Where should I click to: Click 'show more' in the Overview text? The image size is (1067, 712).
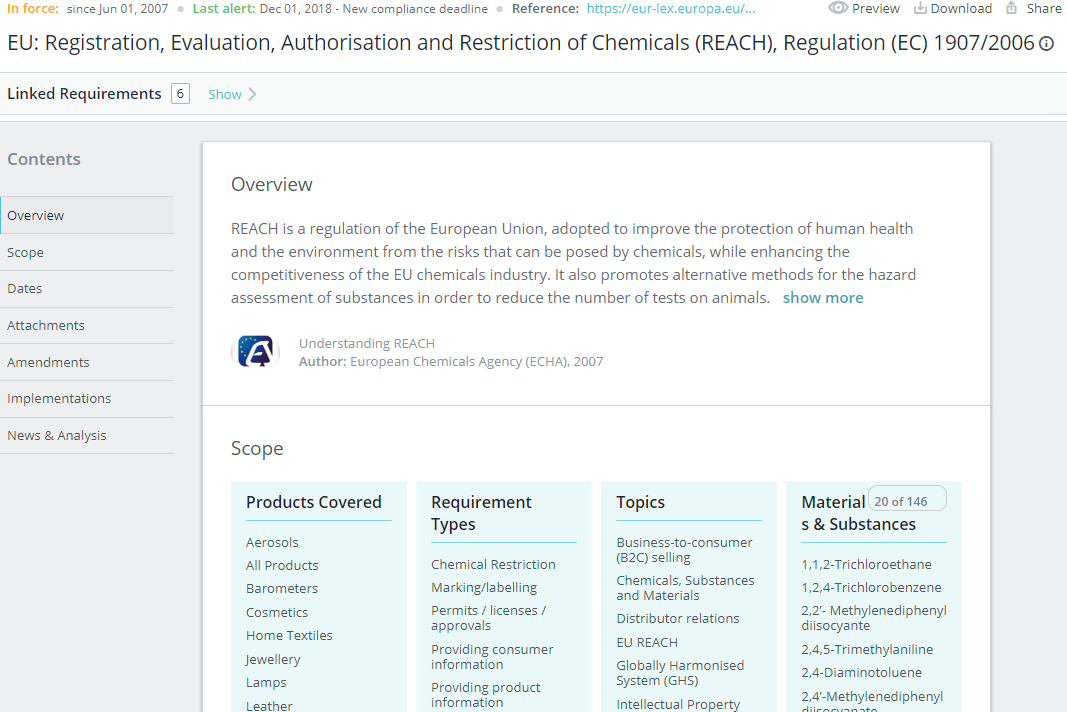click(822, 297)
